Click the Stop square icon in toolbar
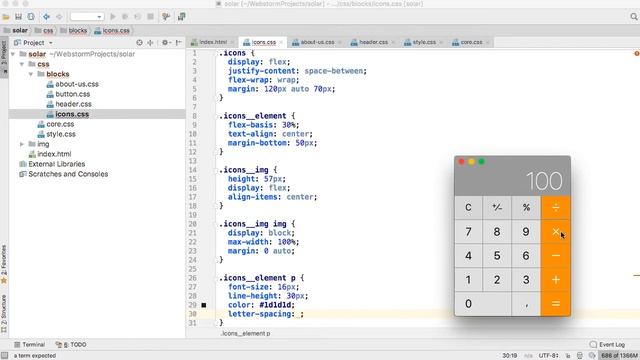The width and height of the screenshot is (640, 360). 151,17
